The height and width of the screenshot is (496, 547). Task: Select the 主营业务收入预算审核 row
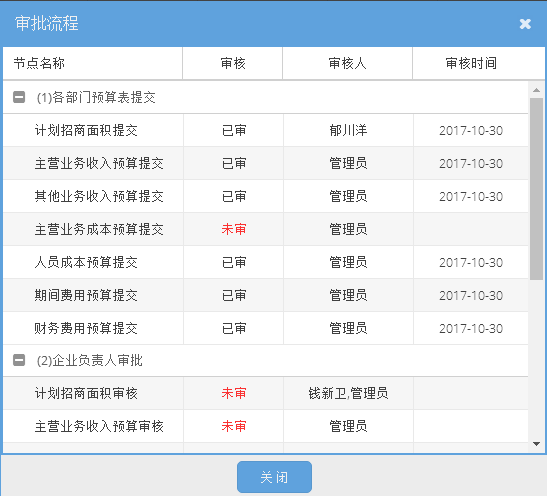265,426
